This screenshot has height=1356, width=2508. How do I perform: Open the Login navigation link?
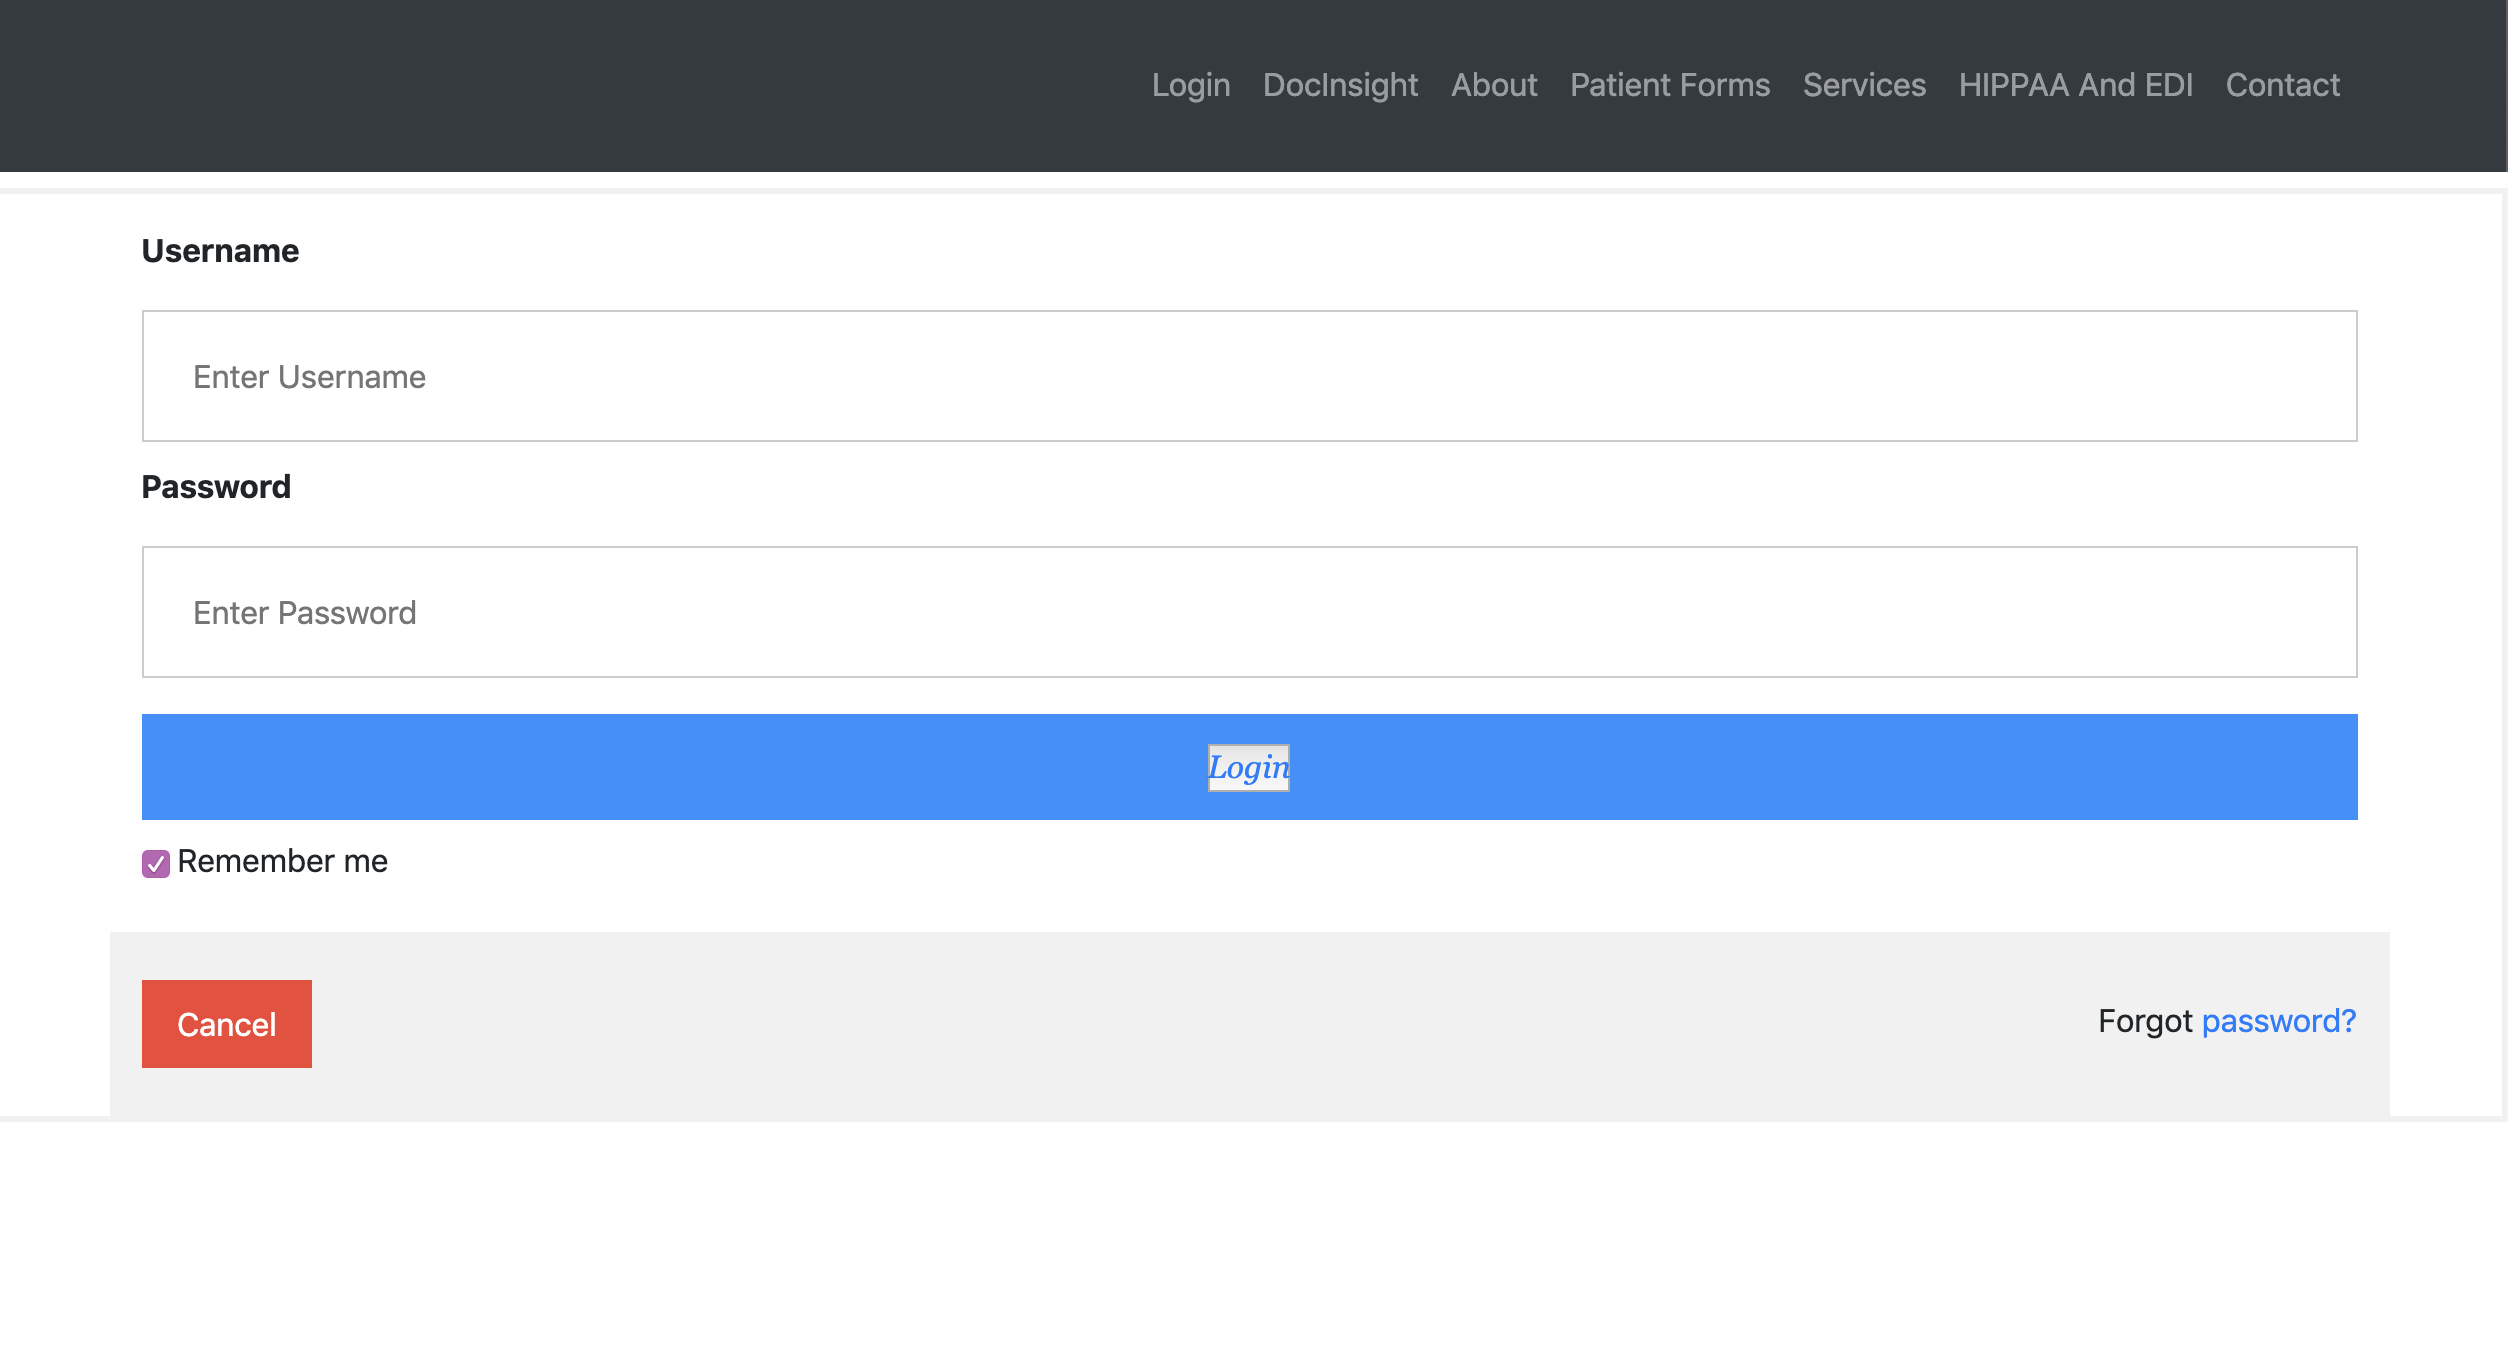pos(1190,85)
